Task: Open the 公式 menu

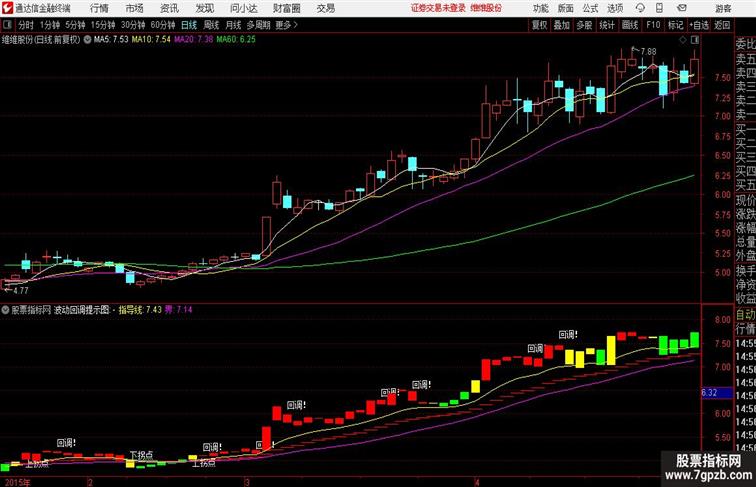Action: (590, 8)
